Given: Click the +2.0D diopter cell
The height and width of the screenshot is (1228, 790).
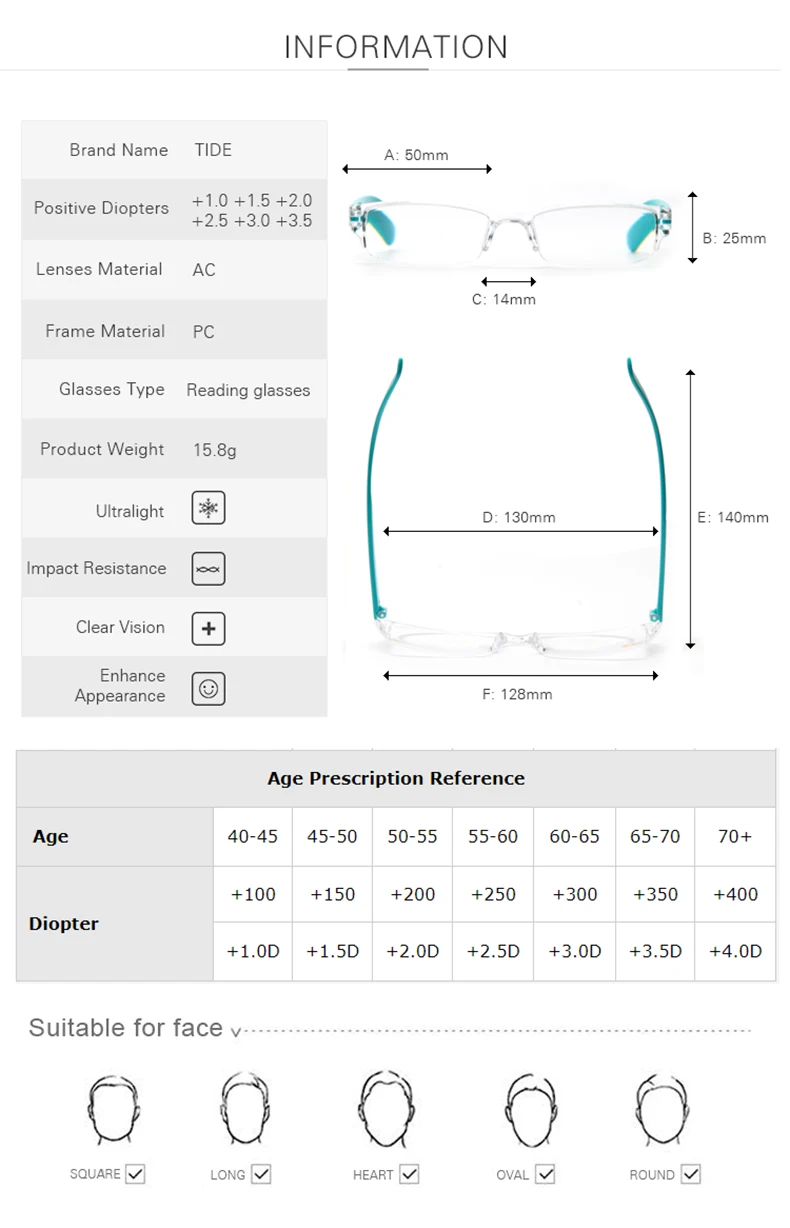Looking at the screenshot, I should pos(413,951).
